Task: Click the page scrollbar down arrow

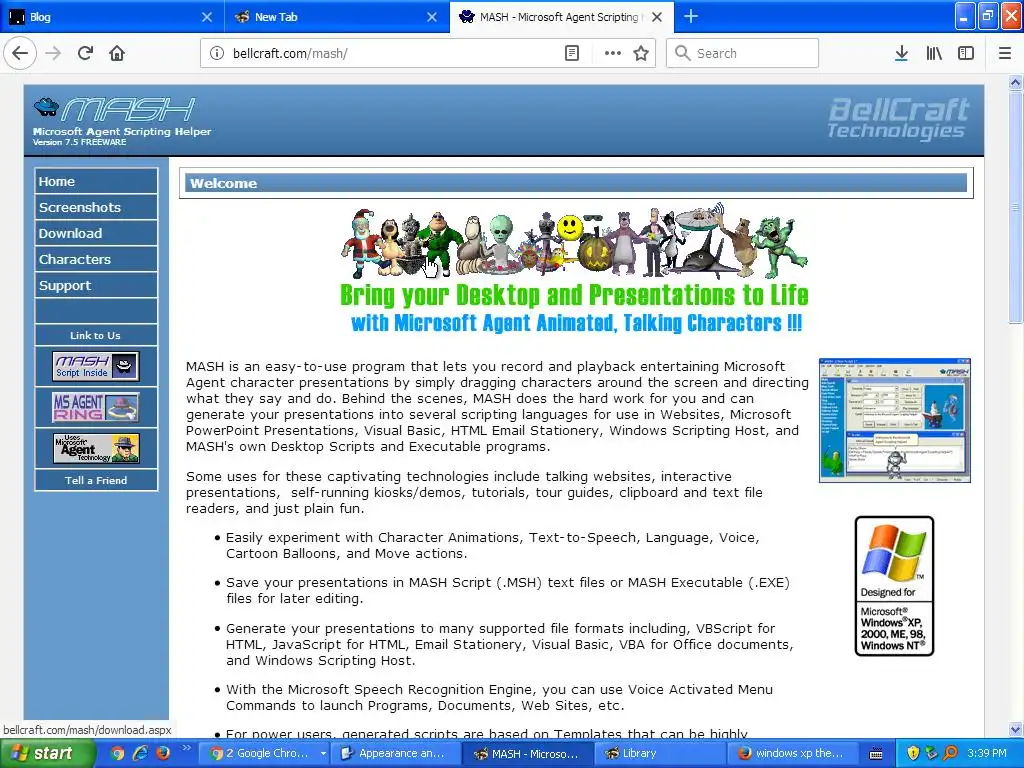Action: 1015,729
